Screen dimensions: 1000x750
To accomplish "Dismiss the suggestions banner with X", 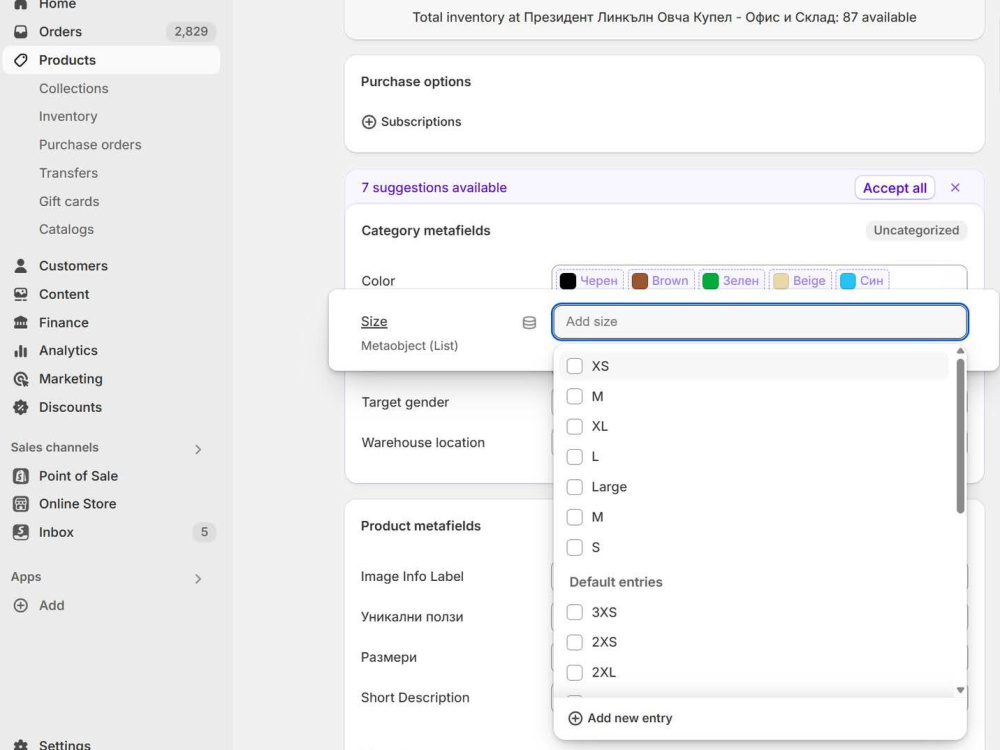I will point(955,188).
